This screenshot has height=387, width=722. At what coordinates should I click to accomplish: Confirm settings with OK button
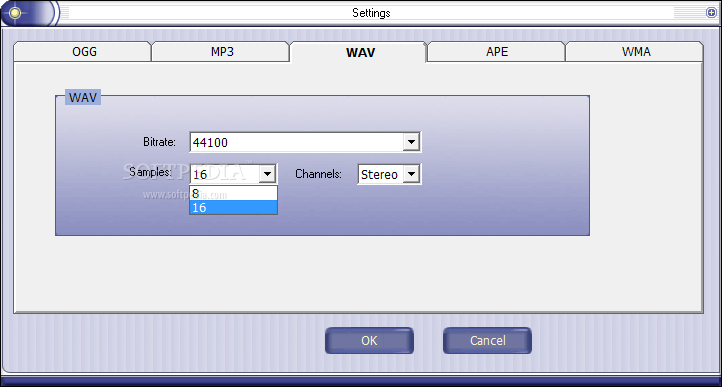tap(369, 340)
